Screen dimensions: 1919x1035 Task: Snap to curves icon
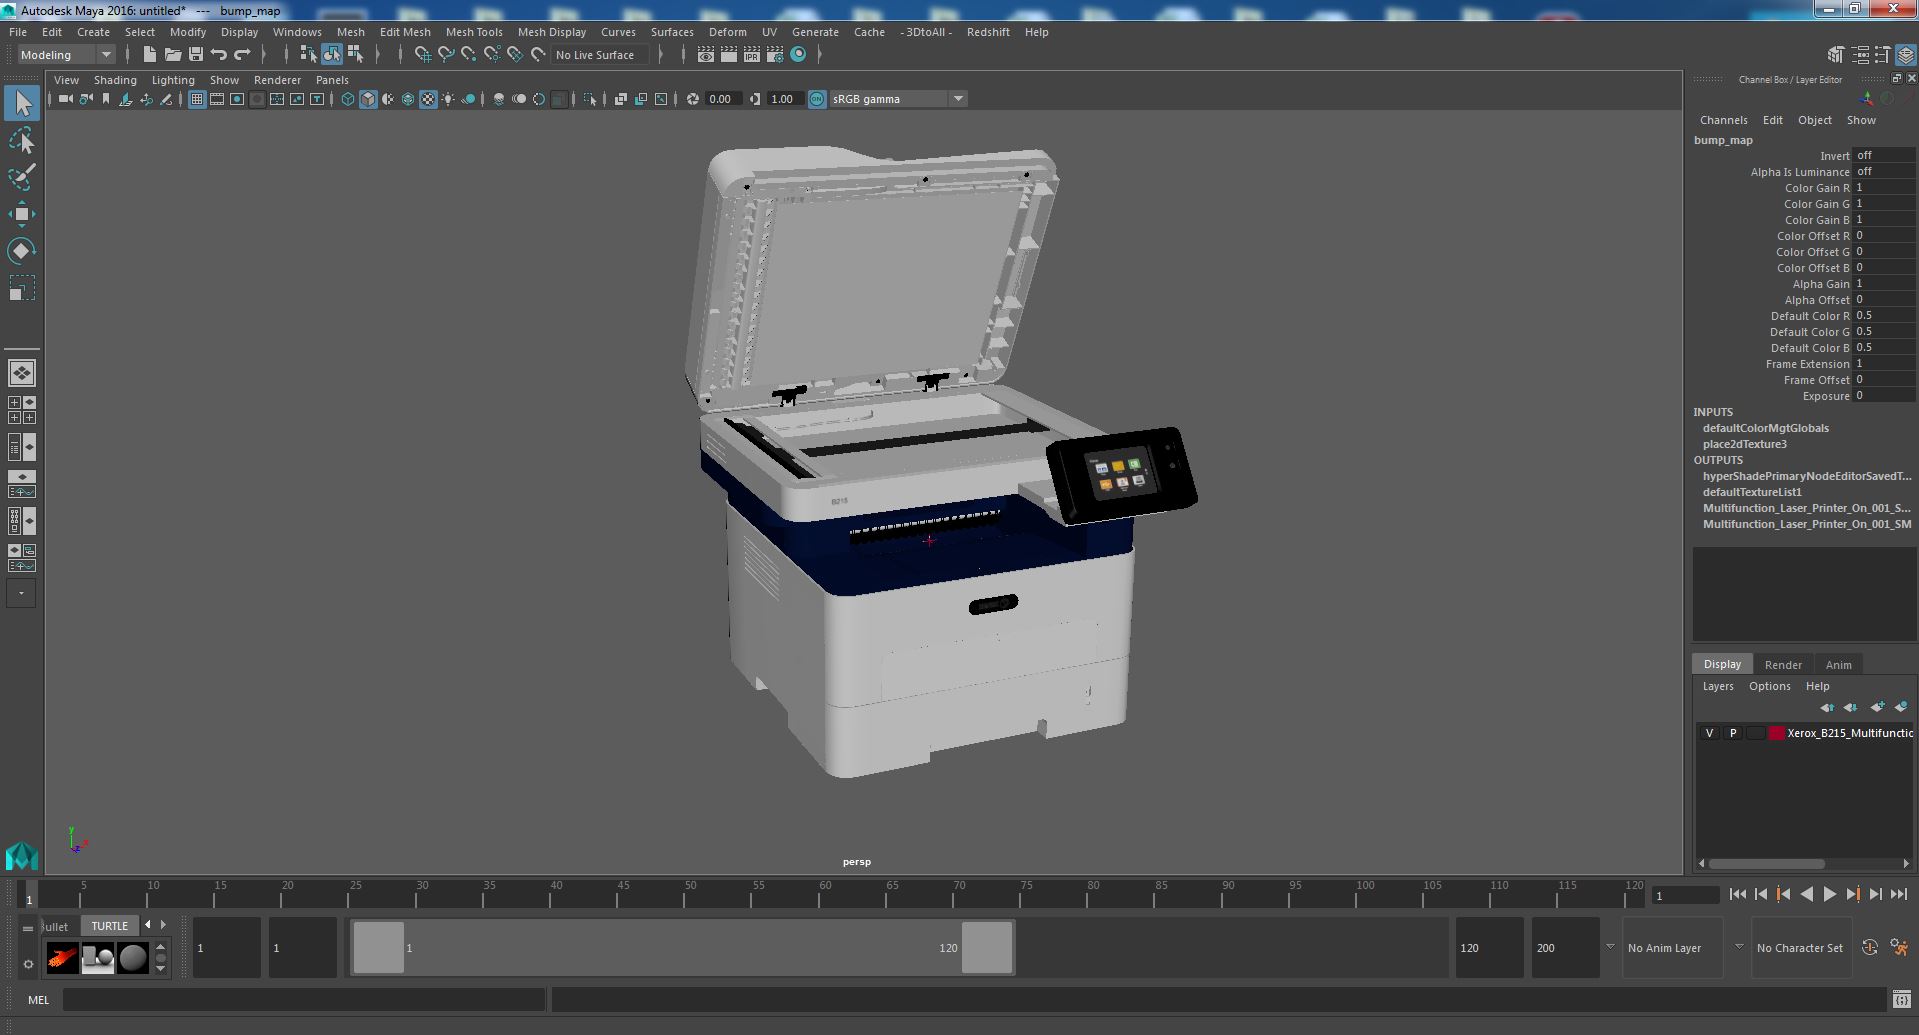pyautogui.click(x=446, y=55)
